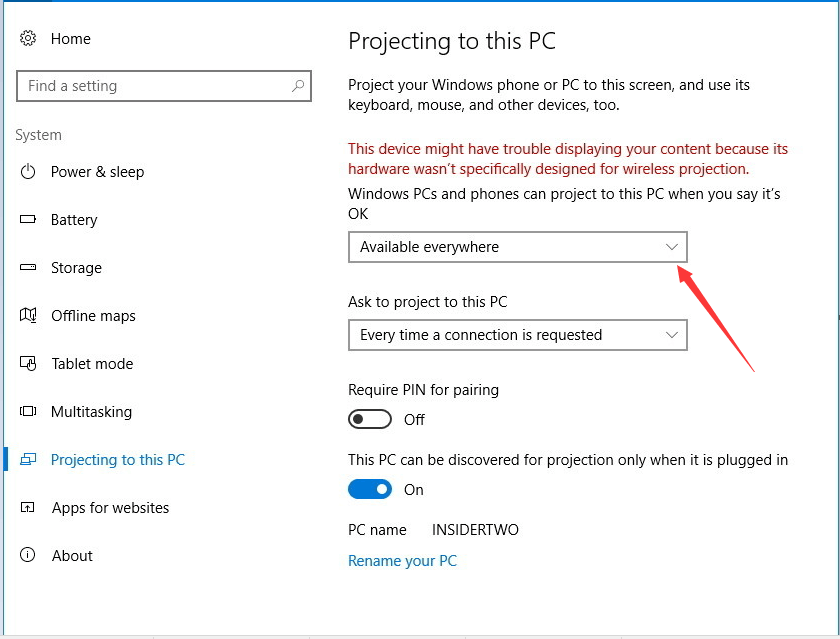
Task: Go to Apps for websites settings
Action: [110, 508]
